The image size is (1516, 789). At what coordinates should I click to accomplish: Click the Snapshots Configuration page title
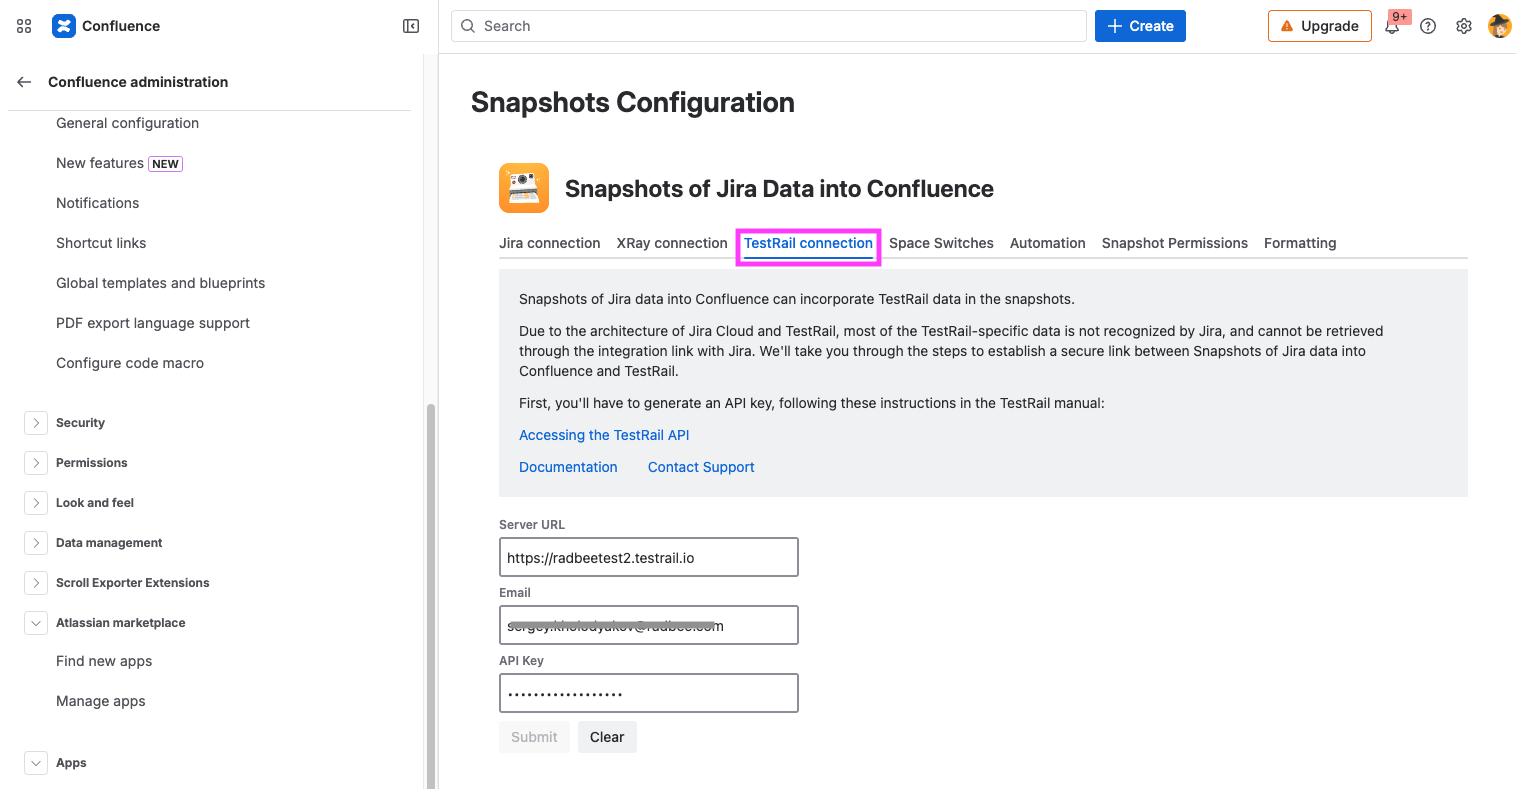pos(633,102)
